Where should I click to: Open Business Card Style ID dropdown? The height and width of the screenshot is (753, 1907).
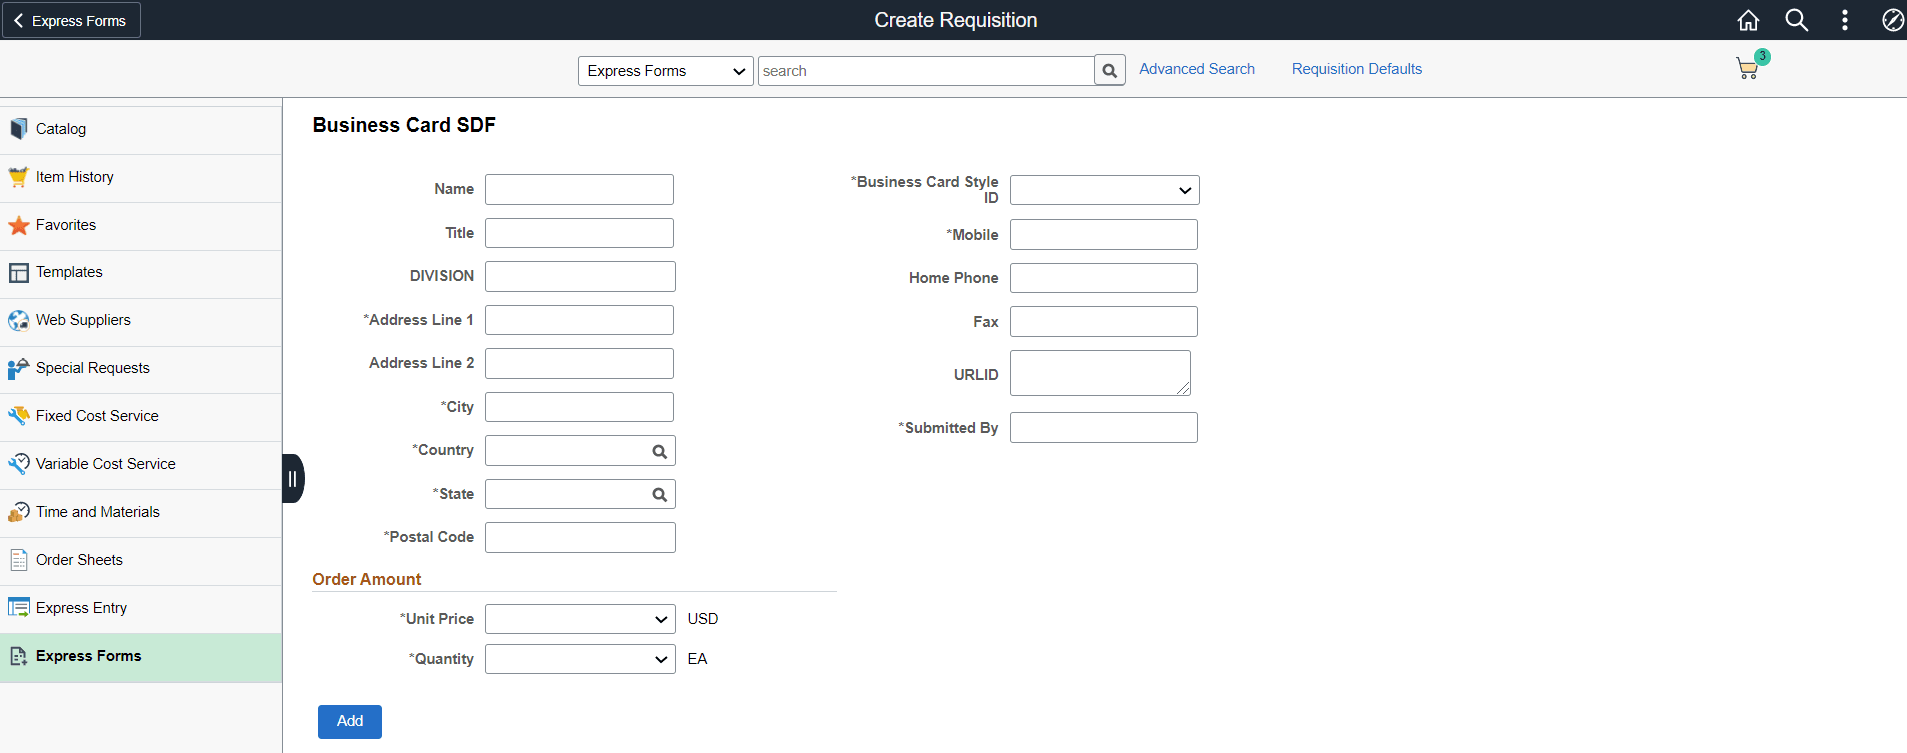pos(1104,190)
